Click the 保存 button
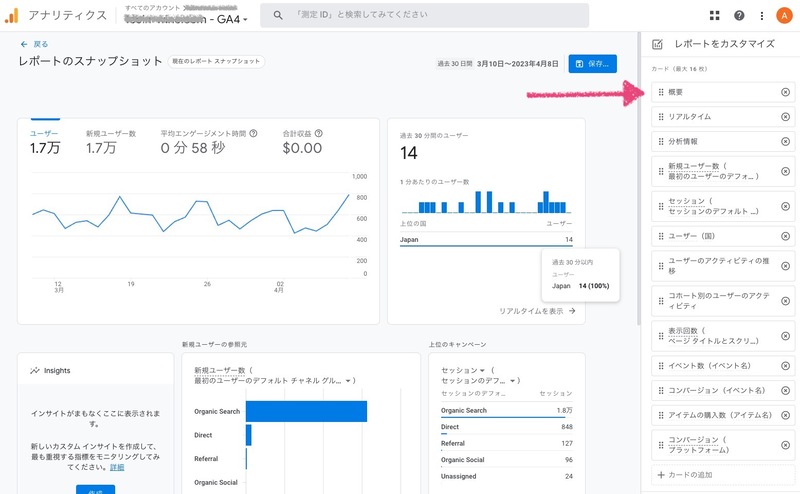The image size is (800, 494). pyautogui.click(x=592, y=64)
